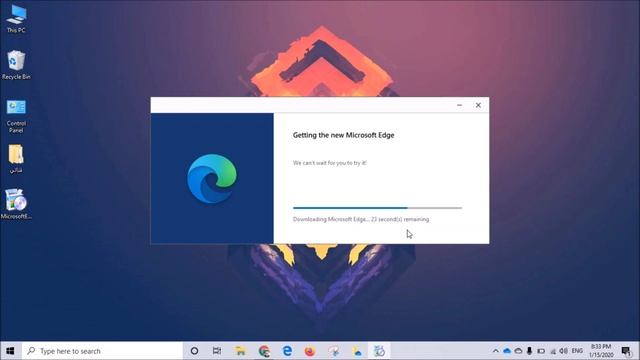This screenshot has width=640, height=360.
Task: Open Task View from the taskbar
Action: (217, 351)
